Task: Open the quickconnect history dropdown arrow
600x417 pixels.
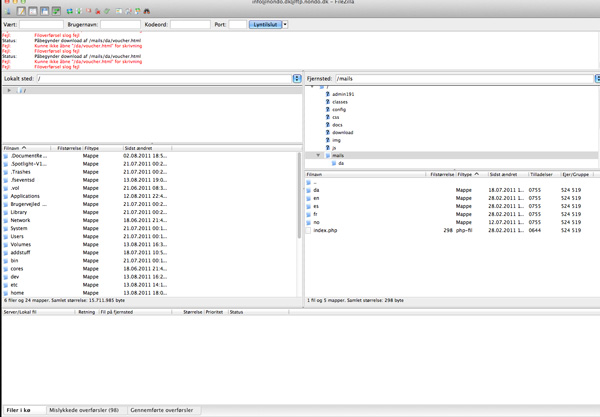Action: [285, 24]
